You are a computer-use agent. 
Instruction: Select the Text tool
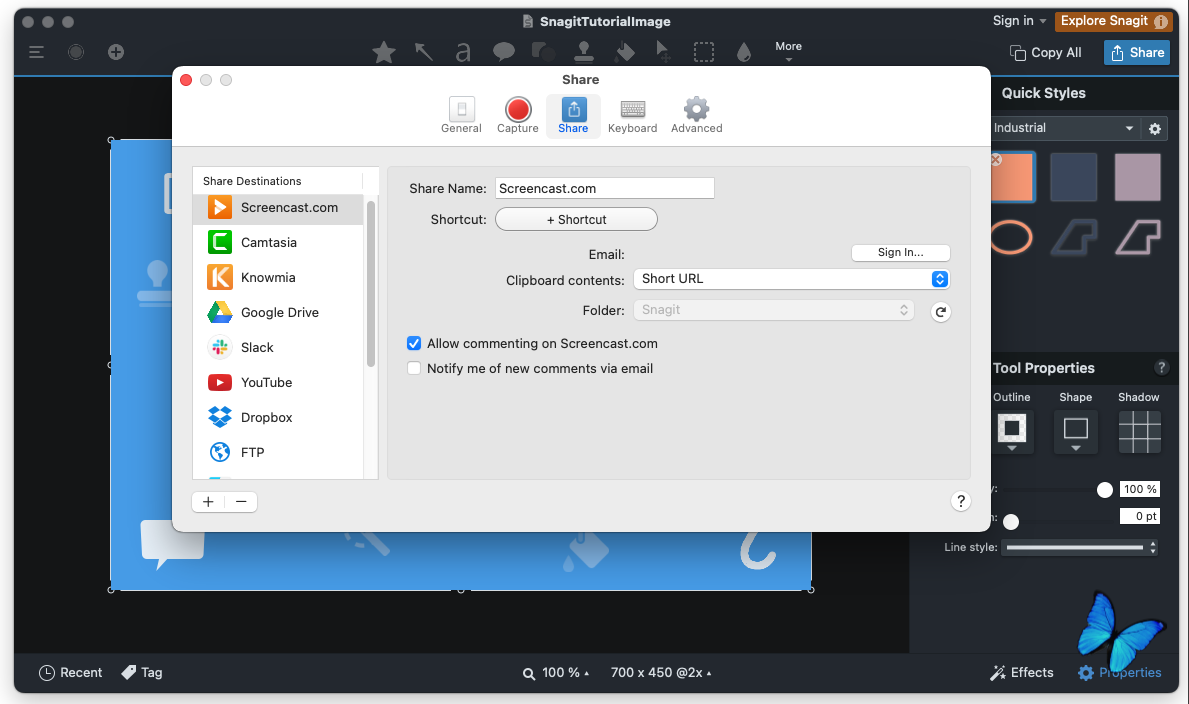tap(463, 52)
